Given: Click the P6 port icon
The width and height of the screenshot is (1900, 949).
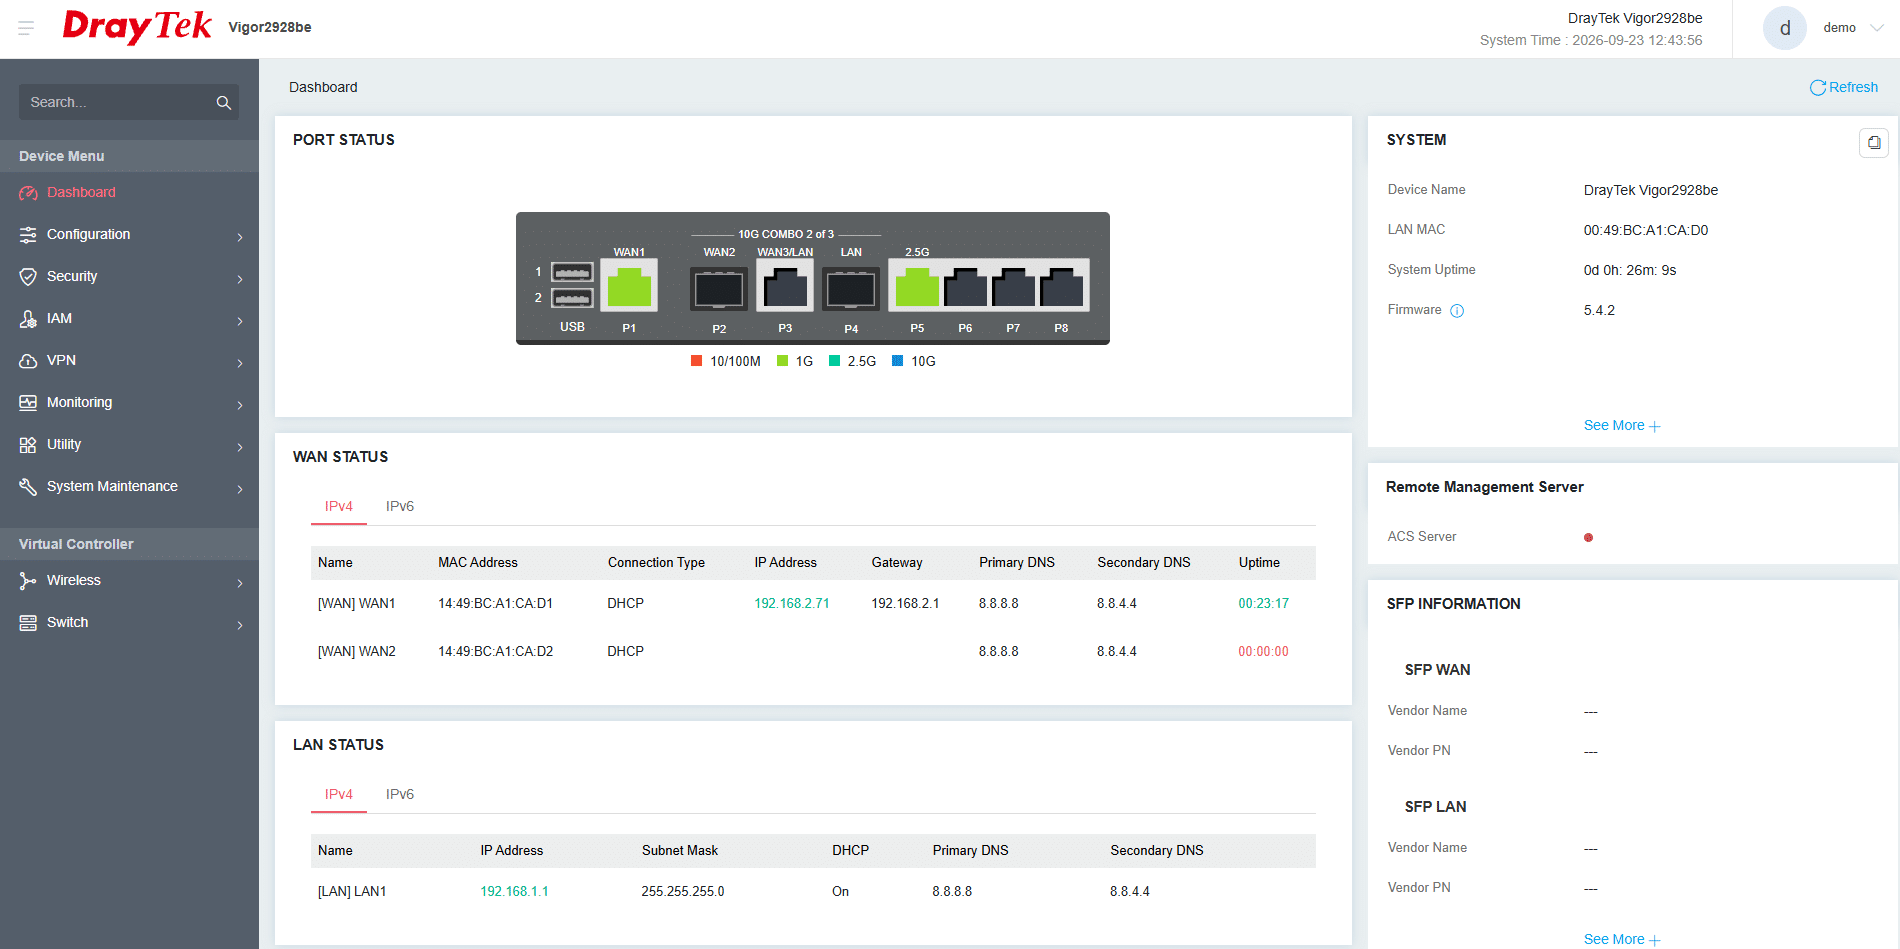Looking at the screenshot, I should click(x=965, y=287).
